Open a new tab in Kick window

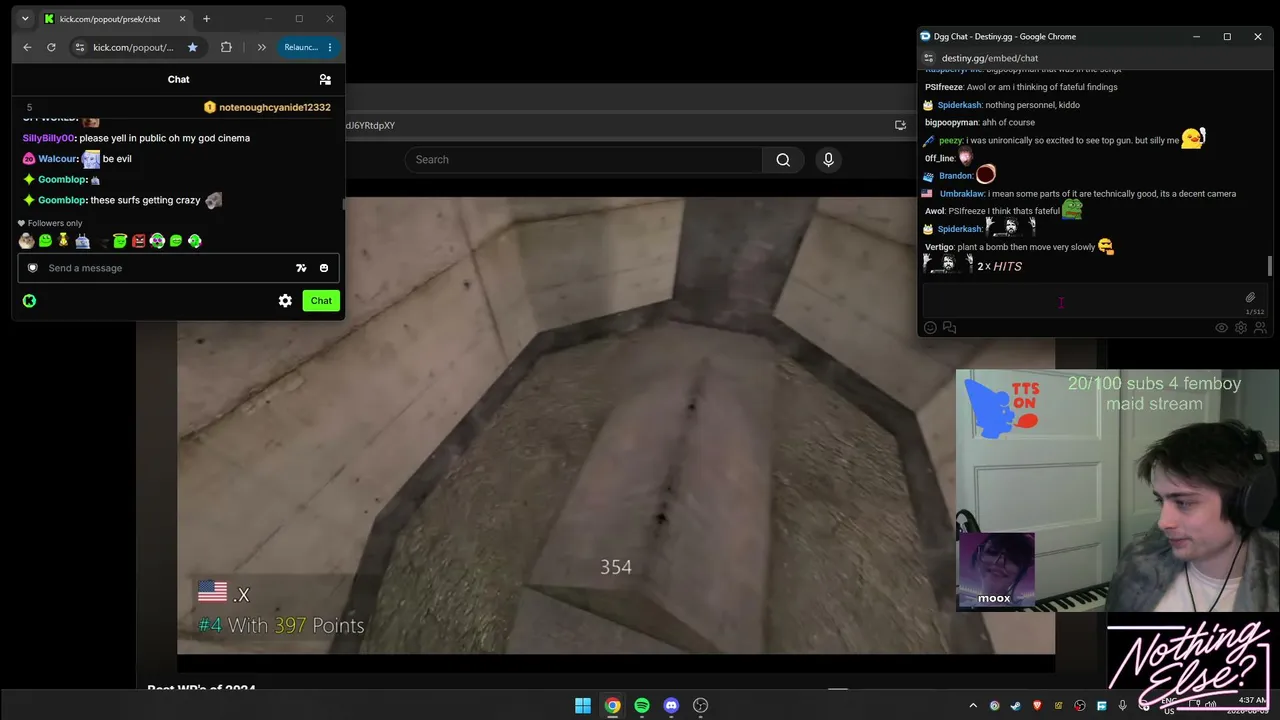click(206, 19)
